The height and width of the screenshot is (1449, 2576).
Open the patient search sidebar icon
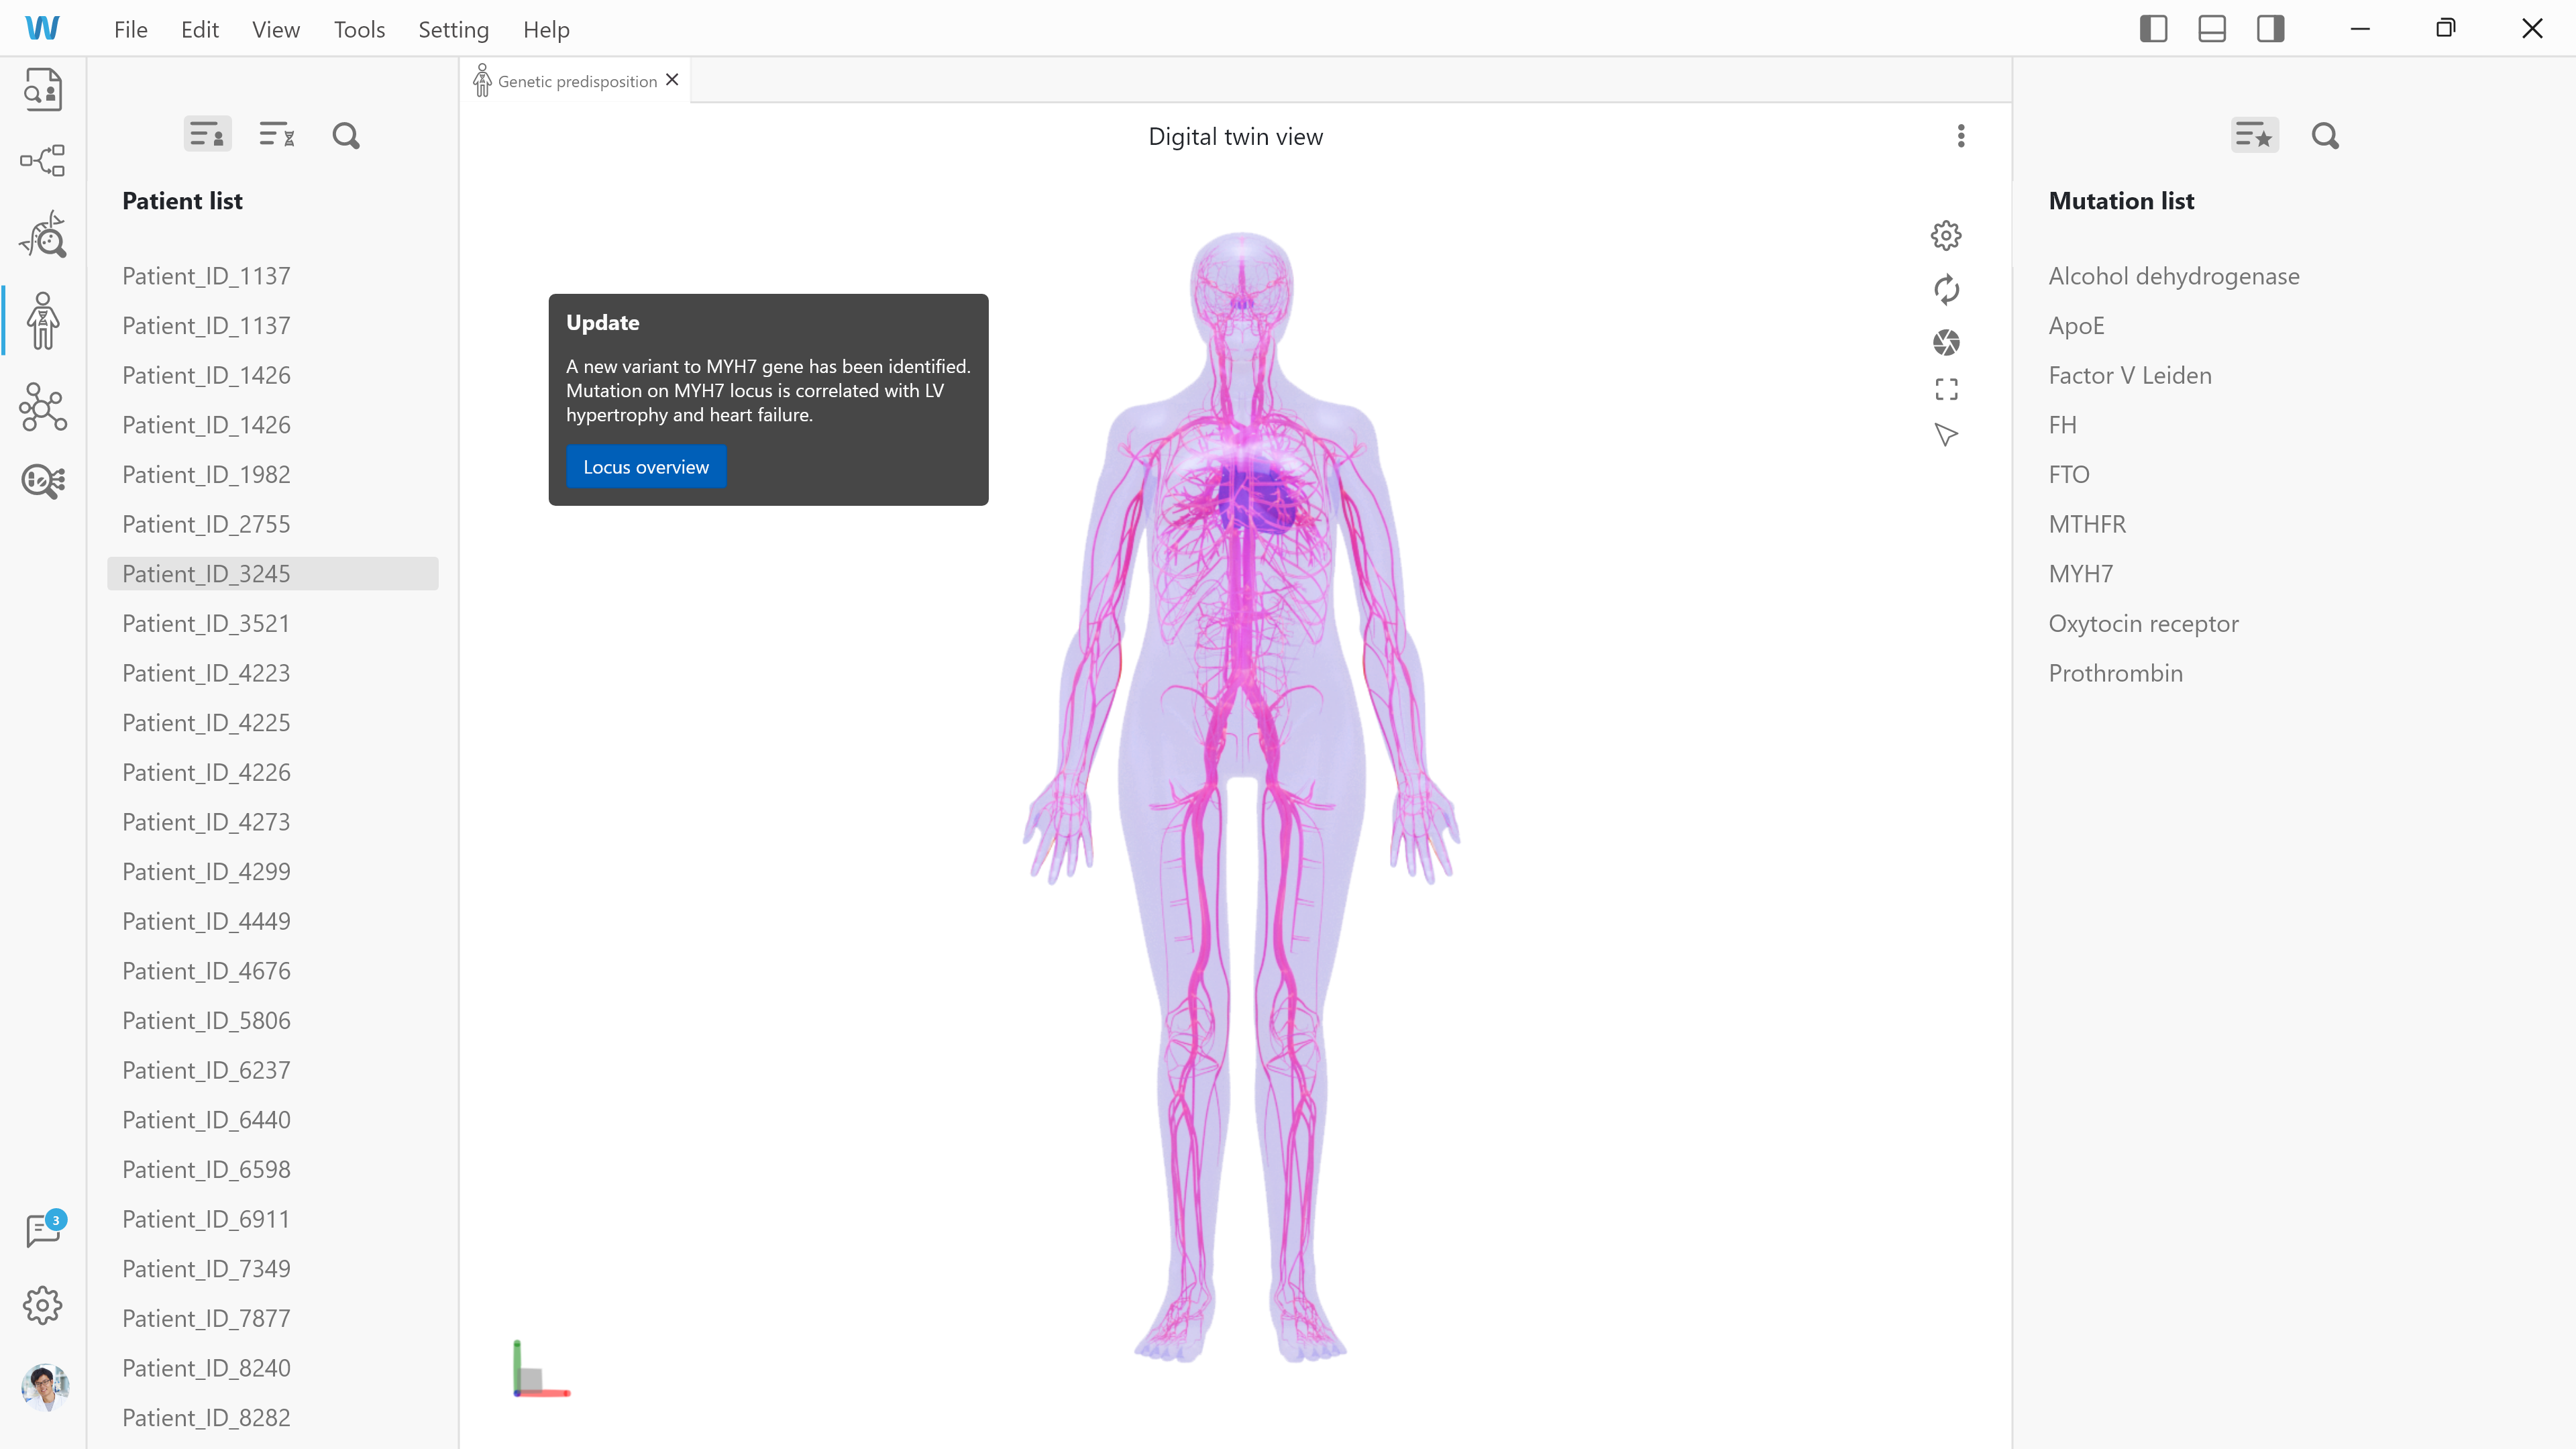point(42,90)
